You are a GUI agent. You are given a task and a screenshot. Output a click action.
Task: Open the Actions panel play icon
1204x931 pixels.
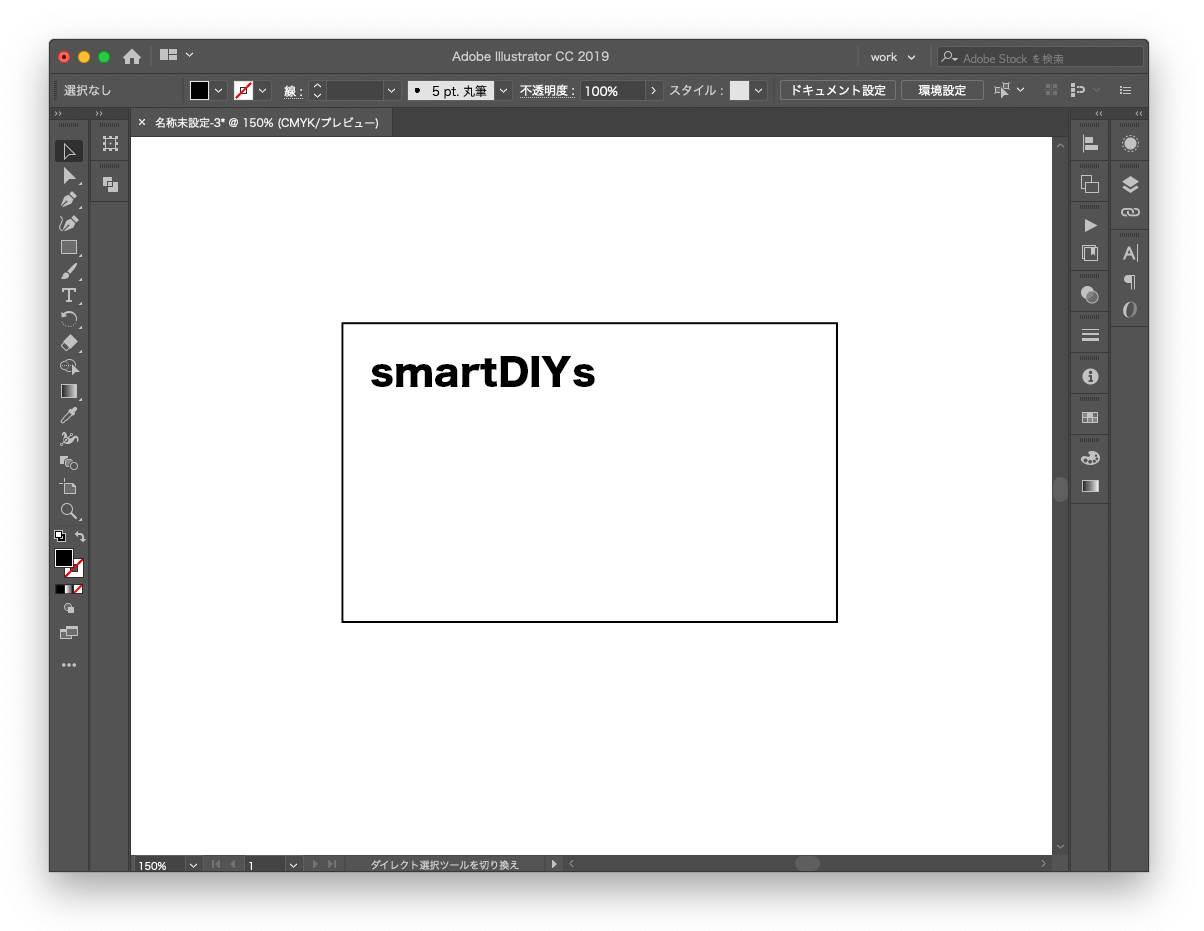click(1090, 226)
